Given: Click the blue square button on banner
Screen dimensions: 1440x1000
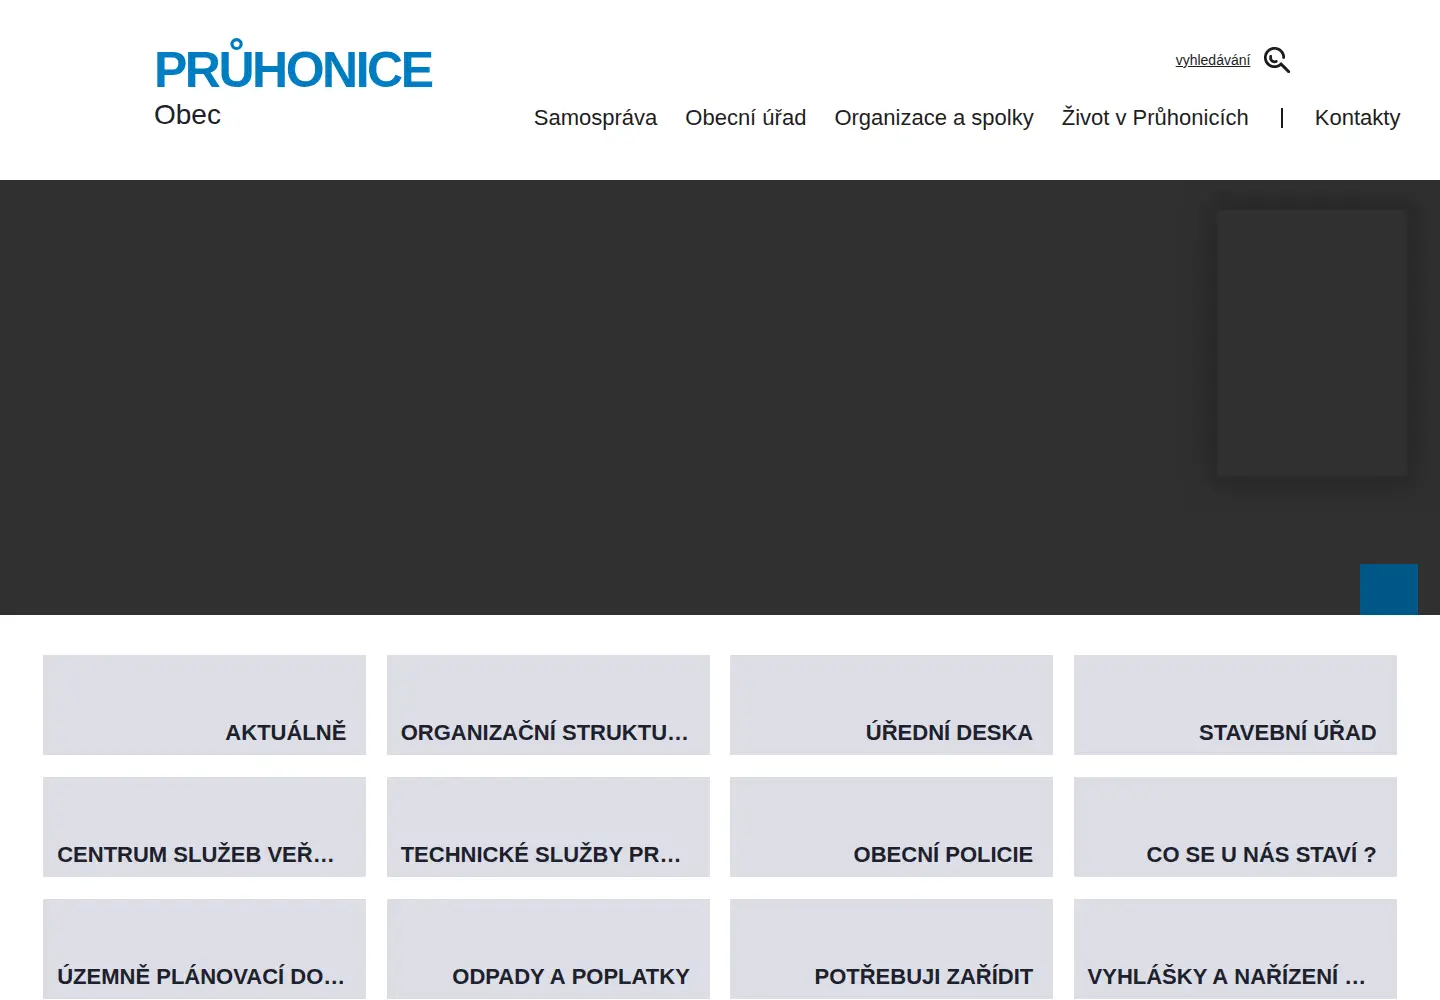Looking at the screenshot, I should click(x=1389, y=589).
